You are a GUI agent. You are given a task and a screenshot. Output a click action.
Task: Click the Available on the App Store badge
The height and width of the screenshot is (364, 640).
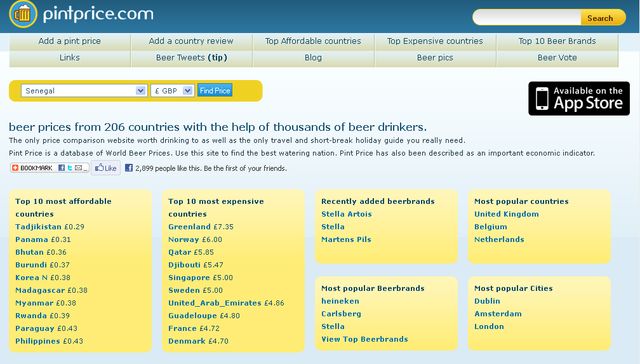pos(579,98)
